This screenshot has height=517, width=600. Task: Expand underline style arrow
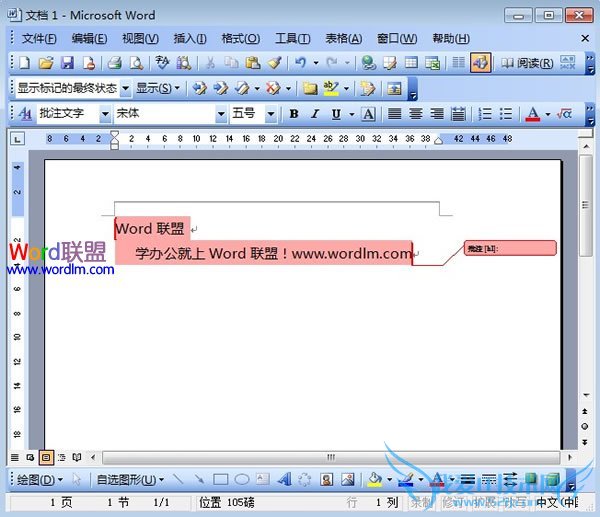click(352, 114)
